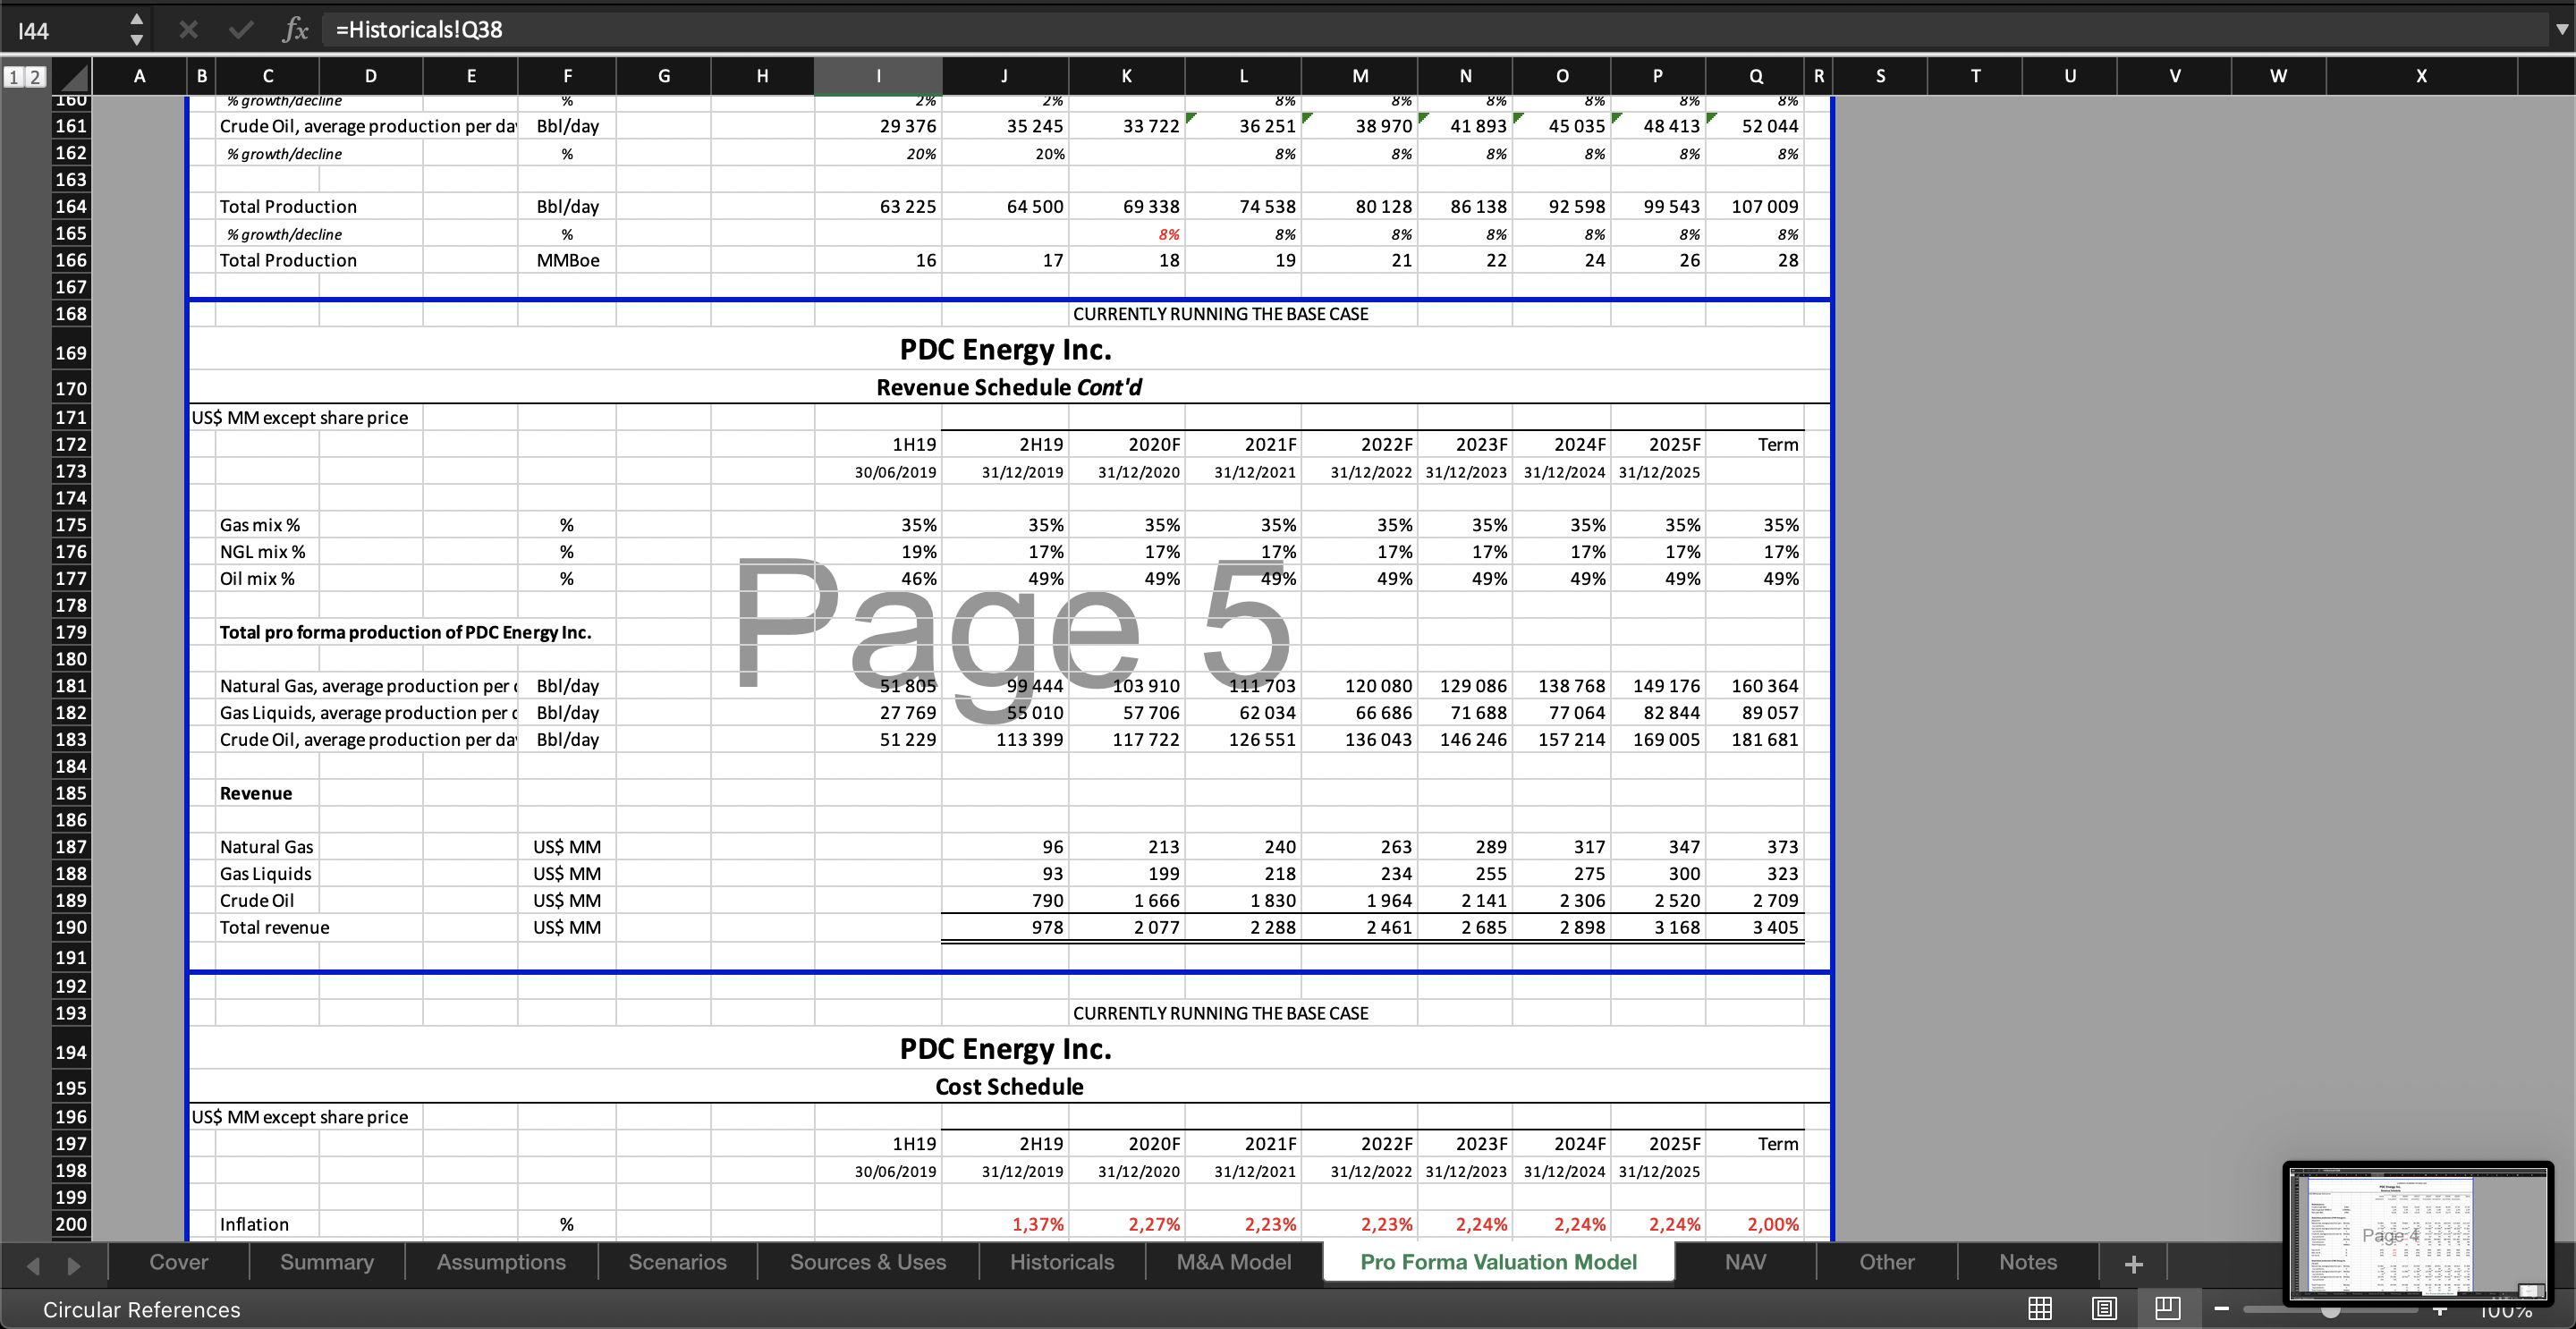The width and height of the screenshot is (2576, 1329).
Task: Select column X header
Action: pyautogui.click(x=2421, y=76)
